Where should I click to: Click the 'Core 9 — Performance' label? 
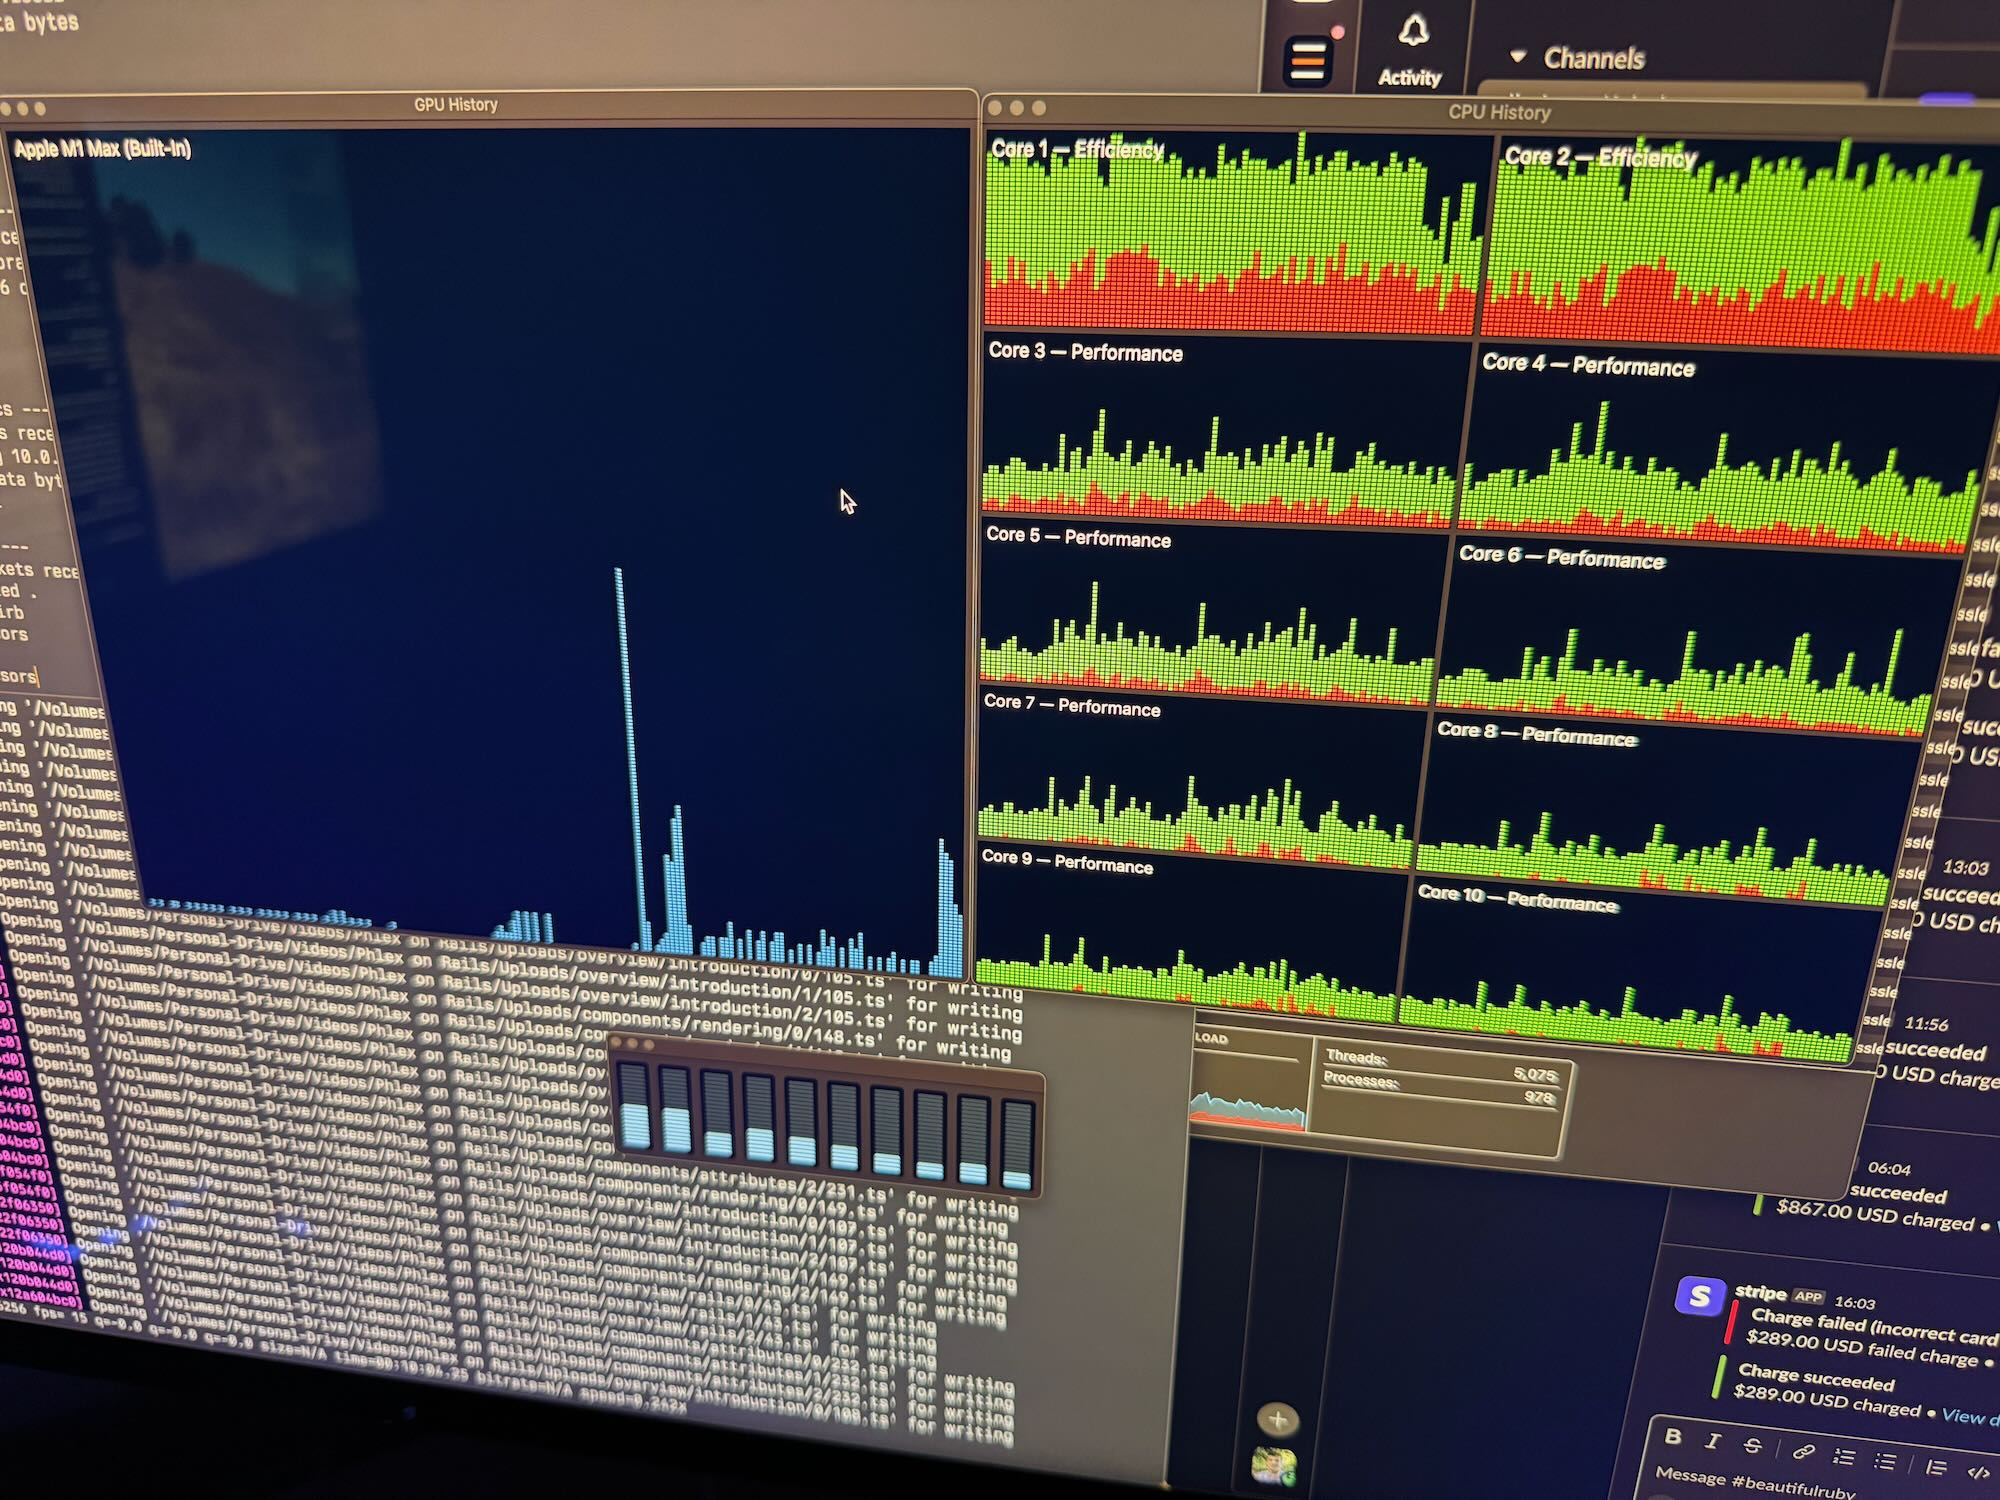tap(1067, 861)
